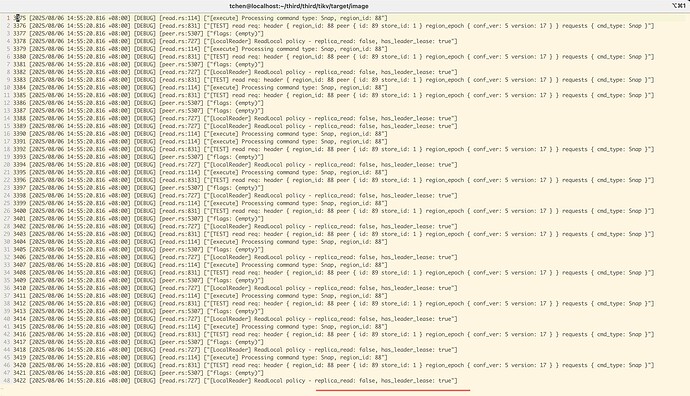Click execute Processing entry 3384
The width and height of the screenshot is (690, 396).
(x=200, y=88)
